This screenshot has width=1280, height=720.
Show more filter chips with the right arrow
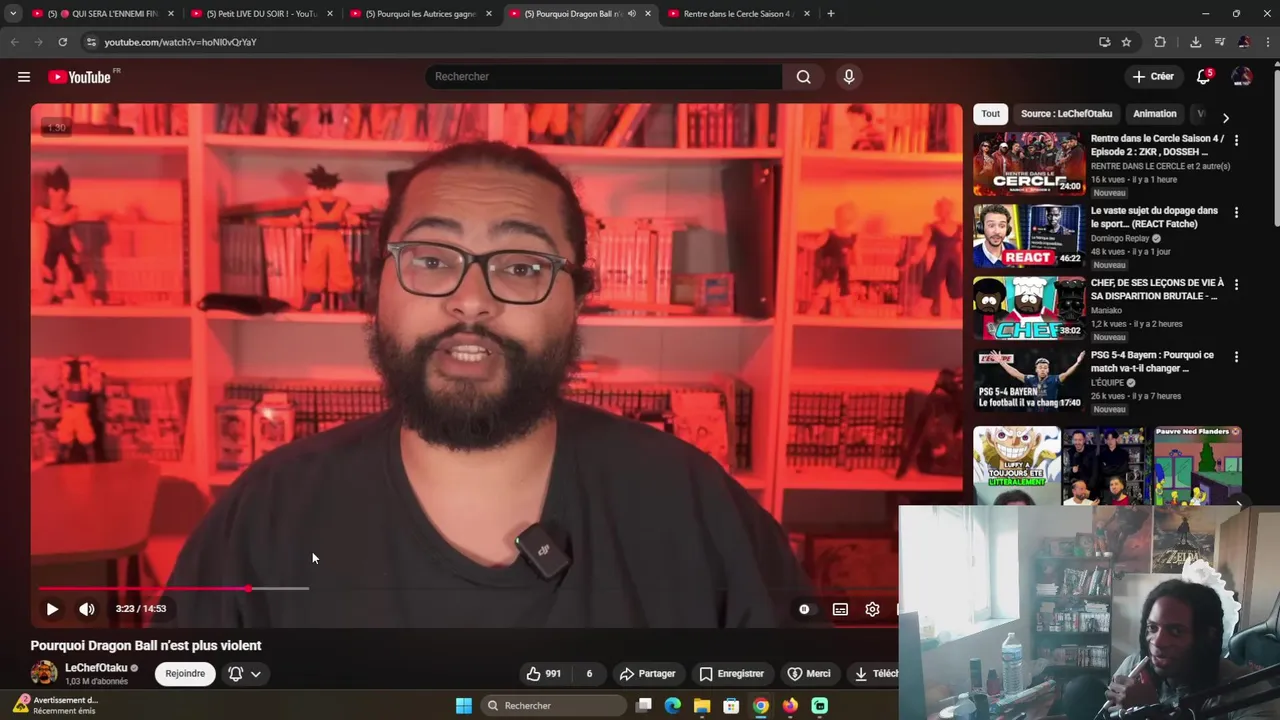pyautogui.click(x=1226, y=117)
